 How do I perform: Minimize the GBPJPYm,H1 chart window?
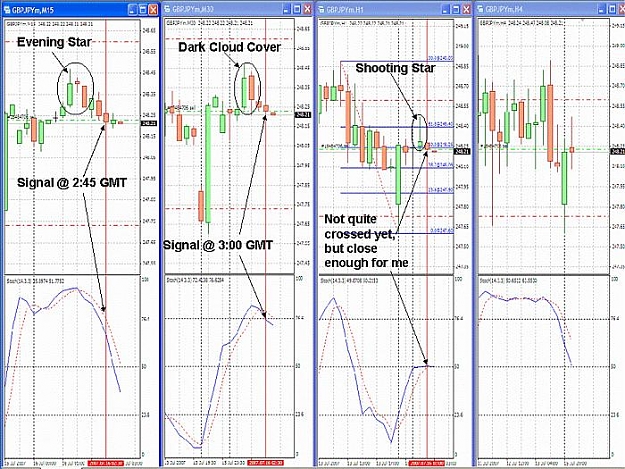coord(446,9)
